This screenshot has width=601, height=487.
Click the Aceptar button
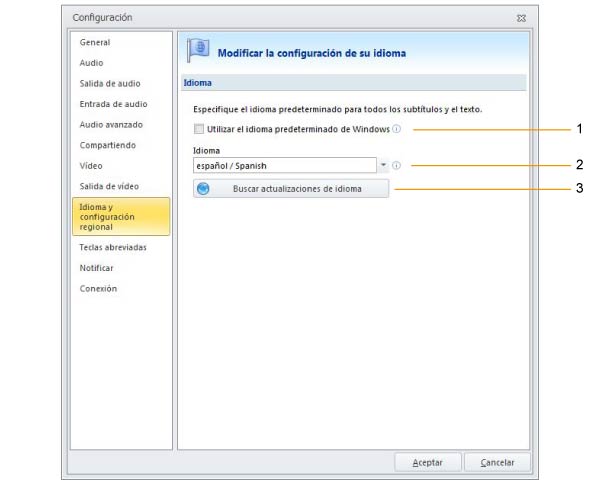427,463
